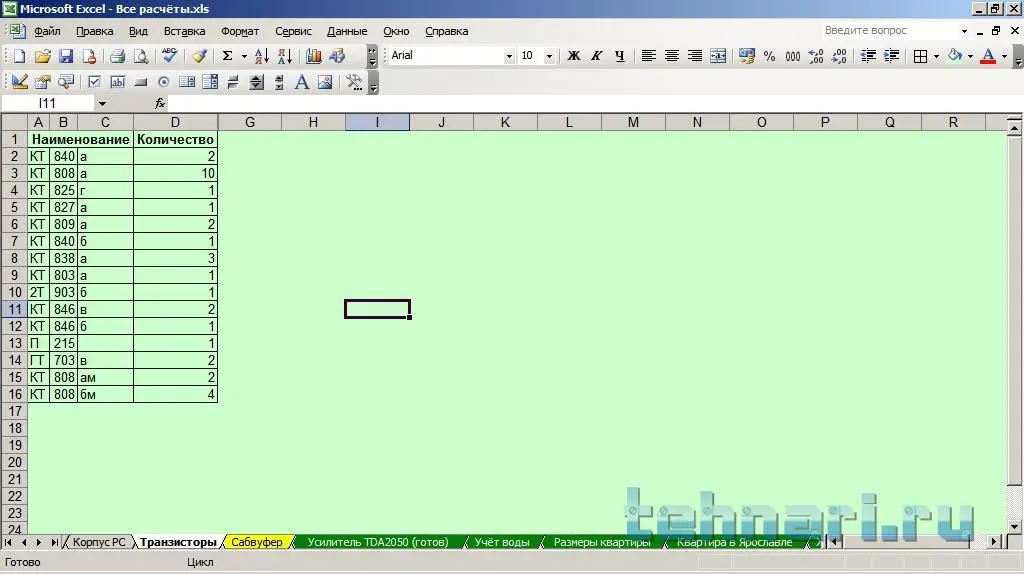
Task: Merge and center the selected cells
Action: pos(718,56)
